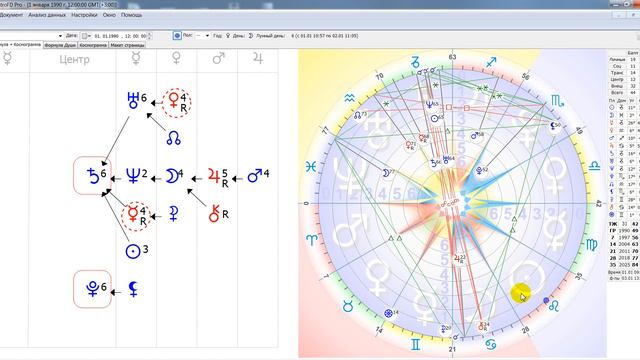Click the date field 01.01.1990
This screenshot has width=640, height=360.
coord(107,36)
